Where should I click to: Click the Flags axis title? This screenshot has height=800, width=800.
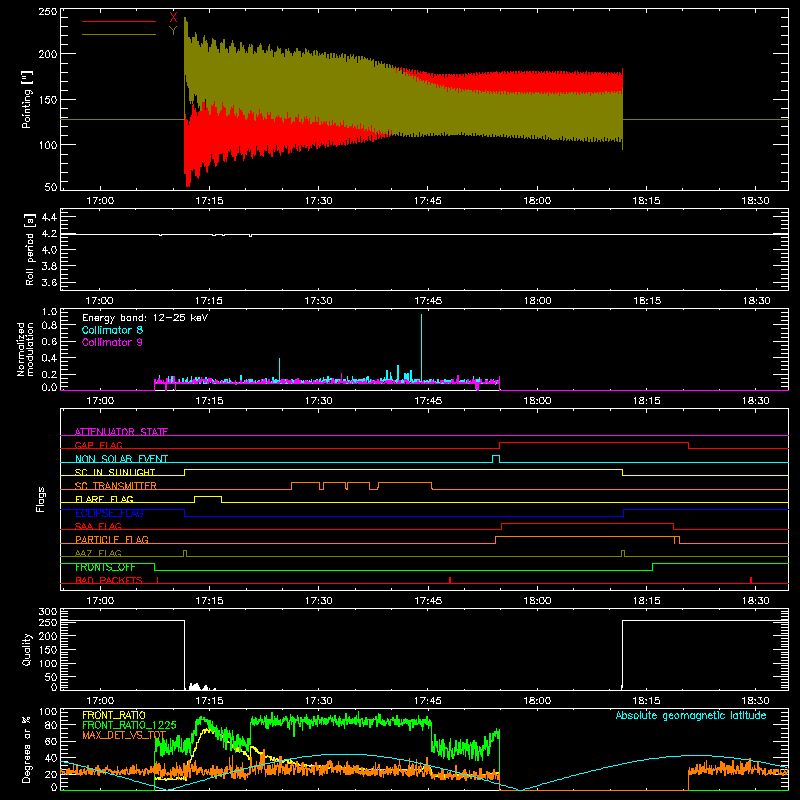coord(41,499)
